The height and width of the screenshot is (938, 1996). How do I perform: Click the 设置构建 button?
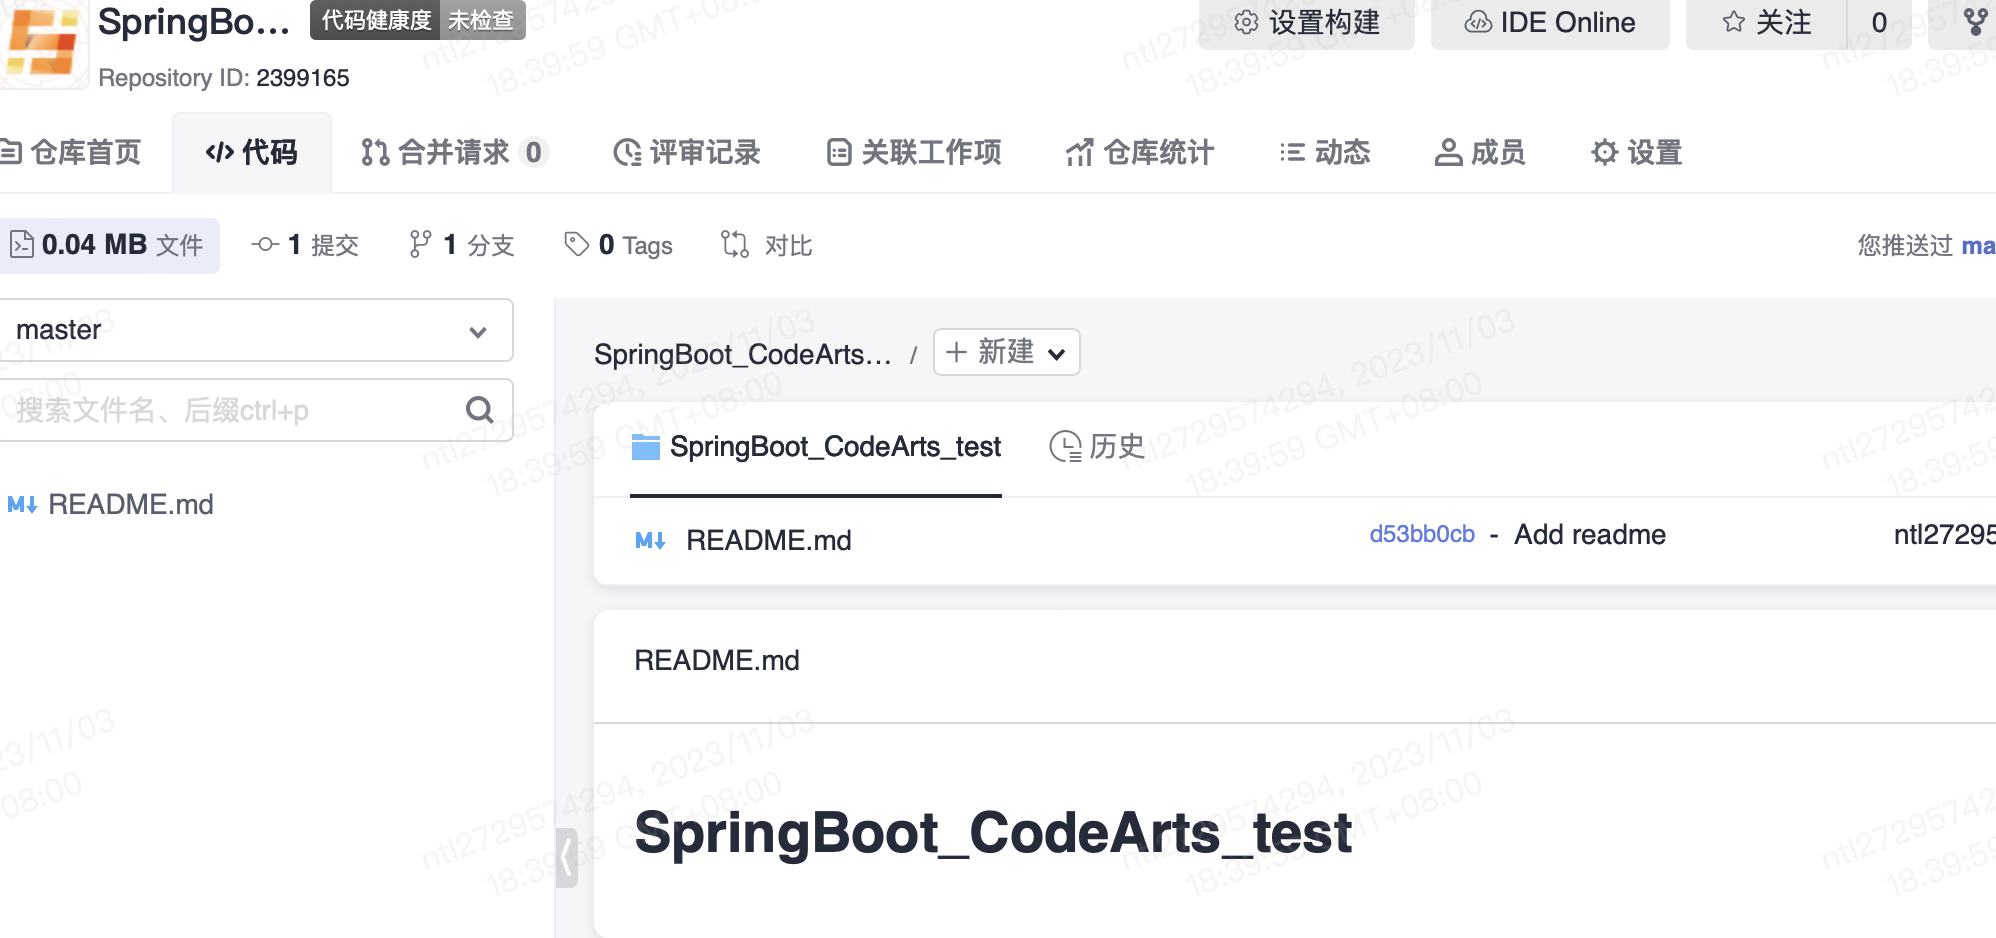(1306, 22)
